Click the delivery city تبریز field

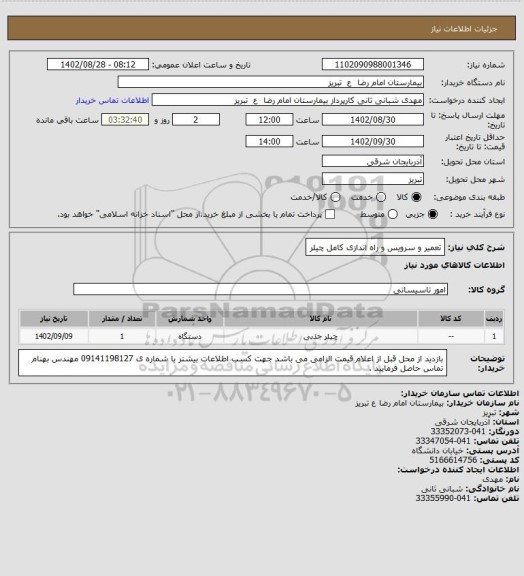373,179
